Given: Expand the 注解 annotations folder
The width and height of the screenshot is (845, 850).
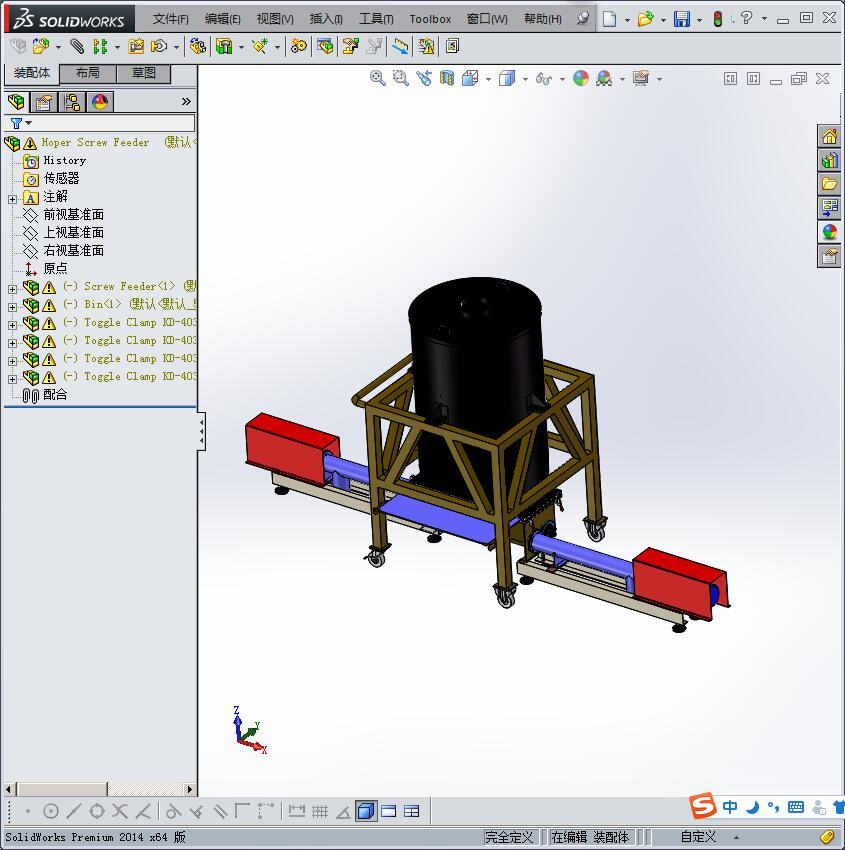Looking at the screenshot, I should tap(12, 199).
